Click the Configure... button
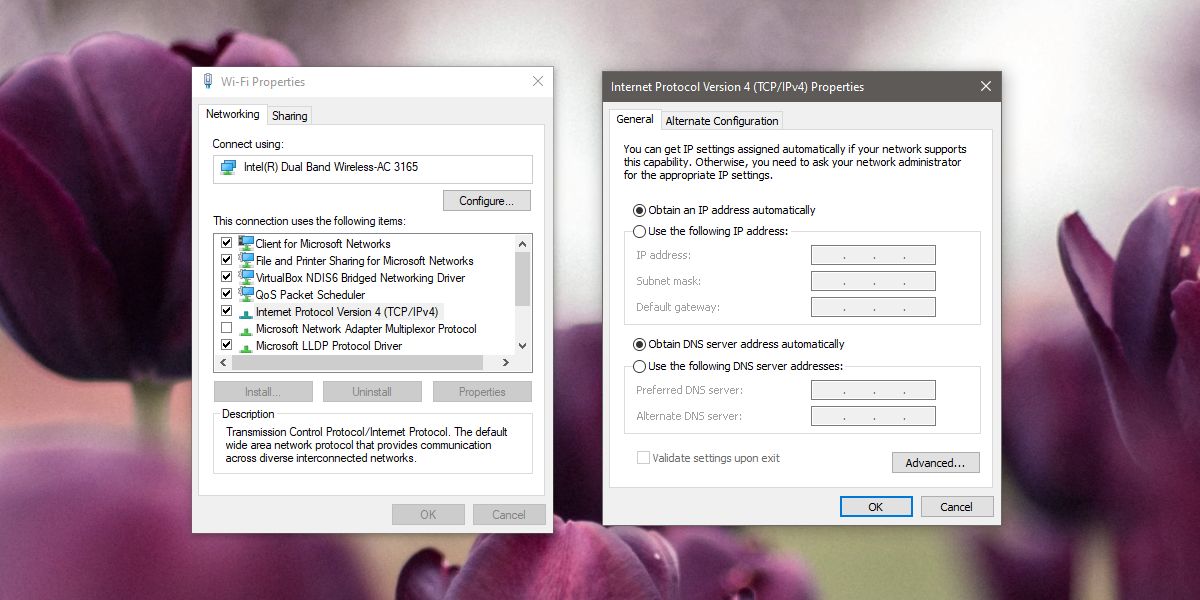 click(487, 201)
